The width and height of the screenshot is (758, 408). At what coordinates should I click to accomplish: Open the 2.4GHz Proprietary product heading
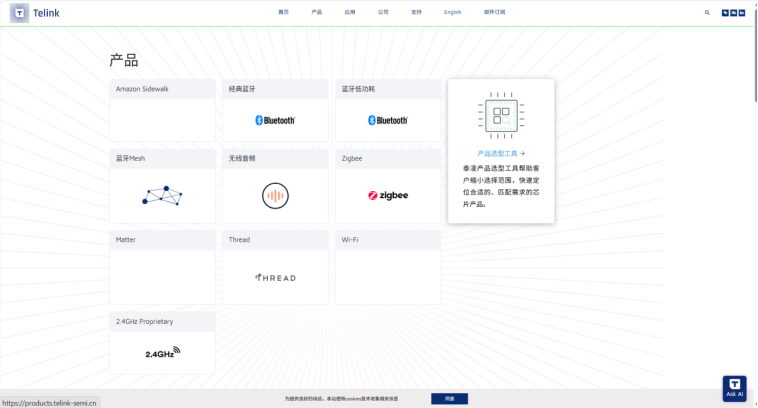[145, 321]
